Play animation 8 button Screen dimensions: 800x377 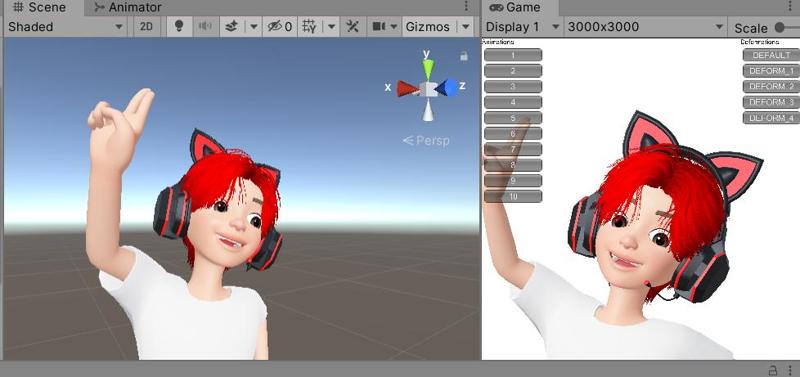pyautogui.click(x=513, y=165)
